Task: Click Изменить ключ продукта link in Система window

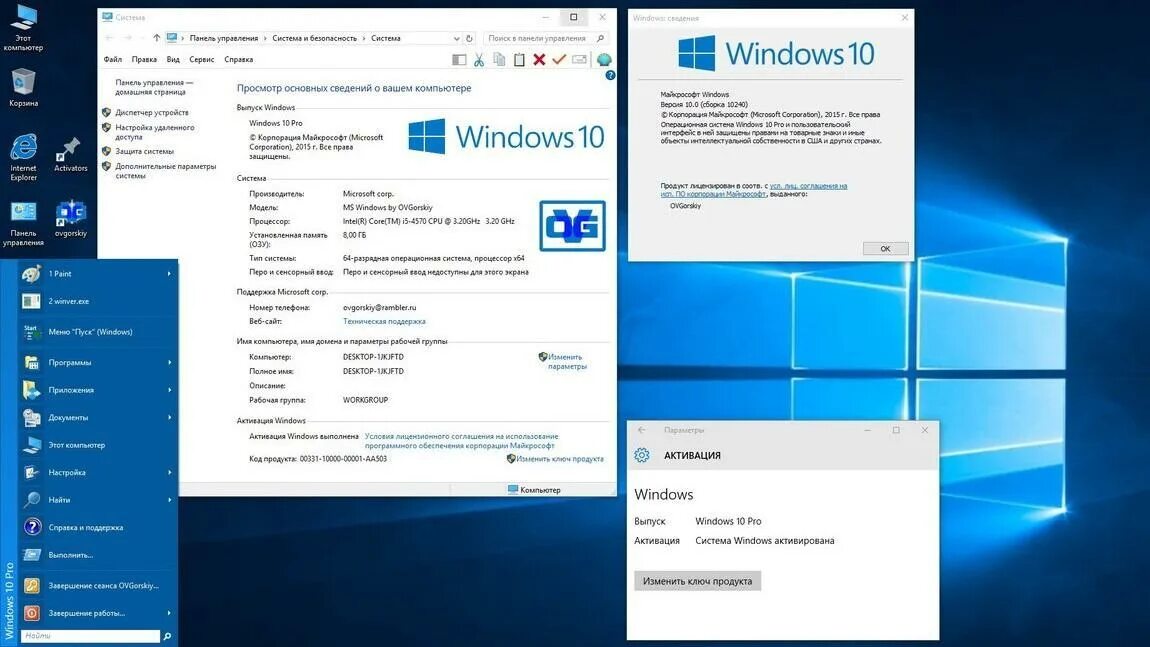Action: tap(560, 459)
